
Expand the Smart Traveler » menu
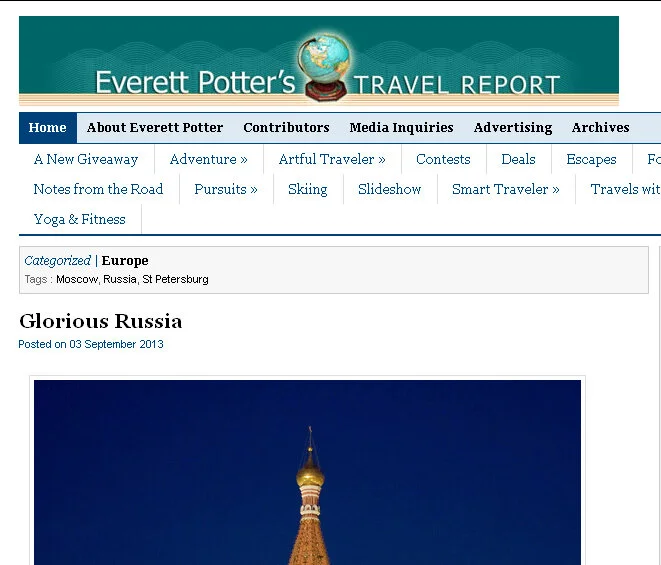505,189
